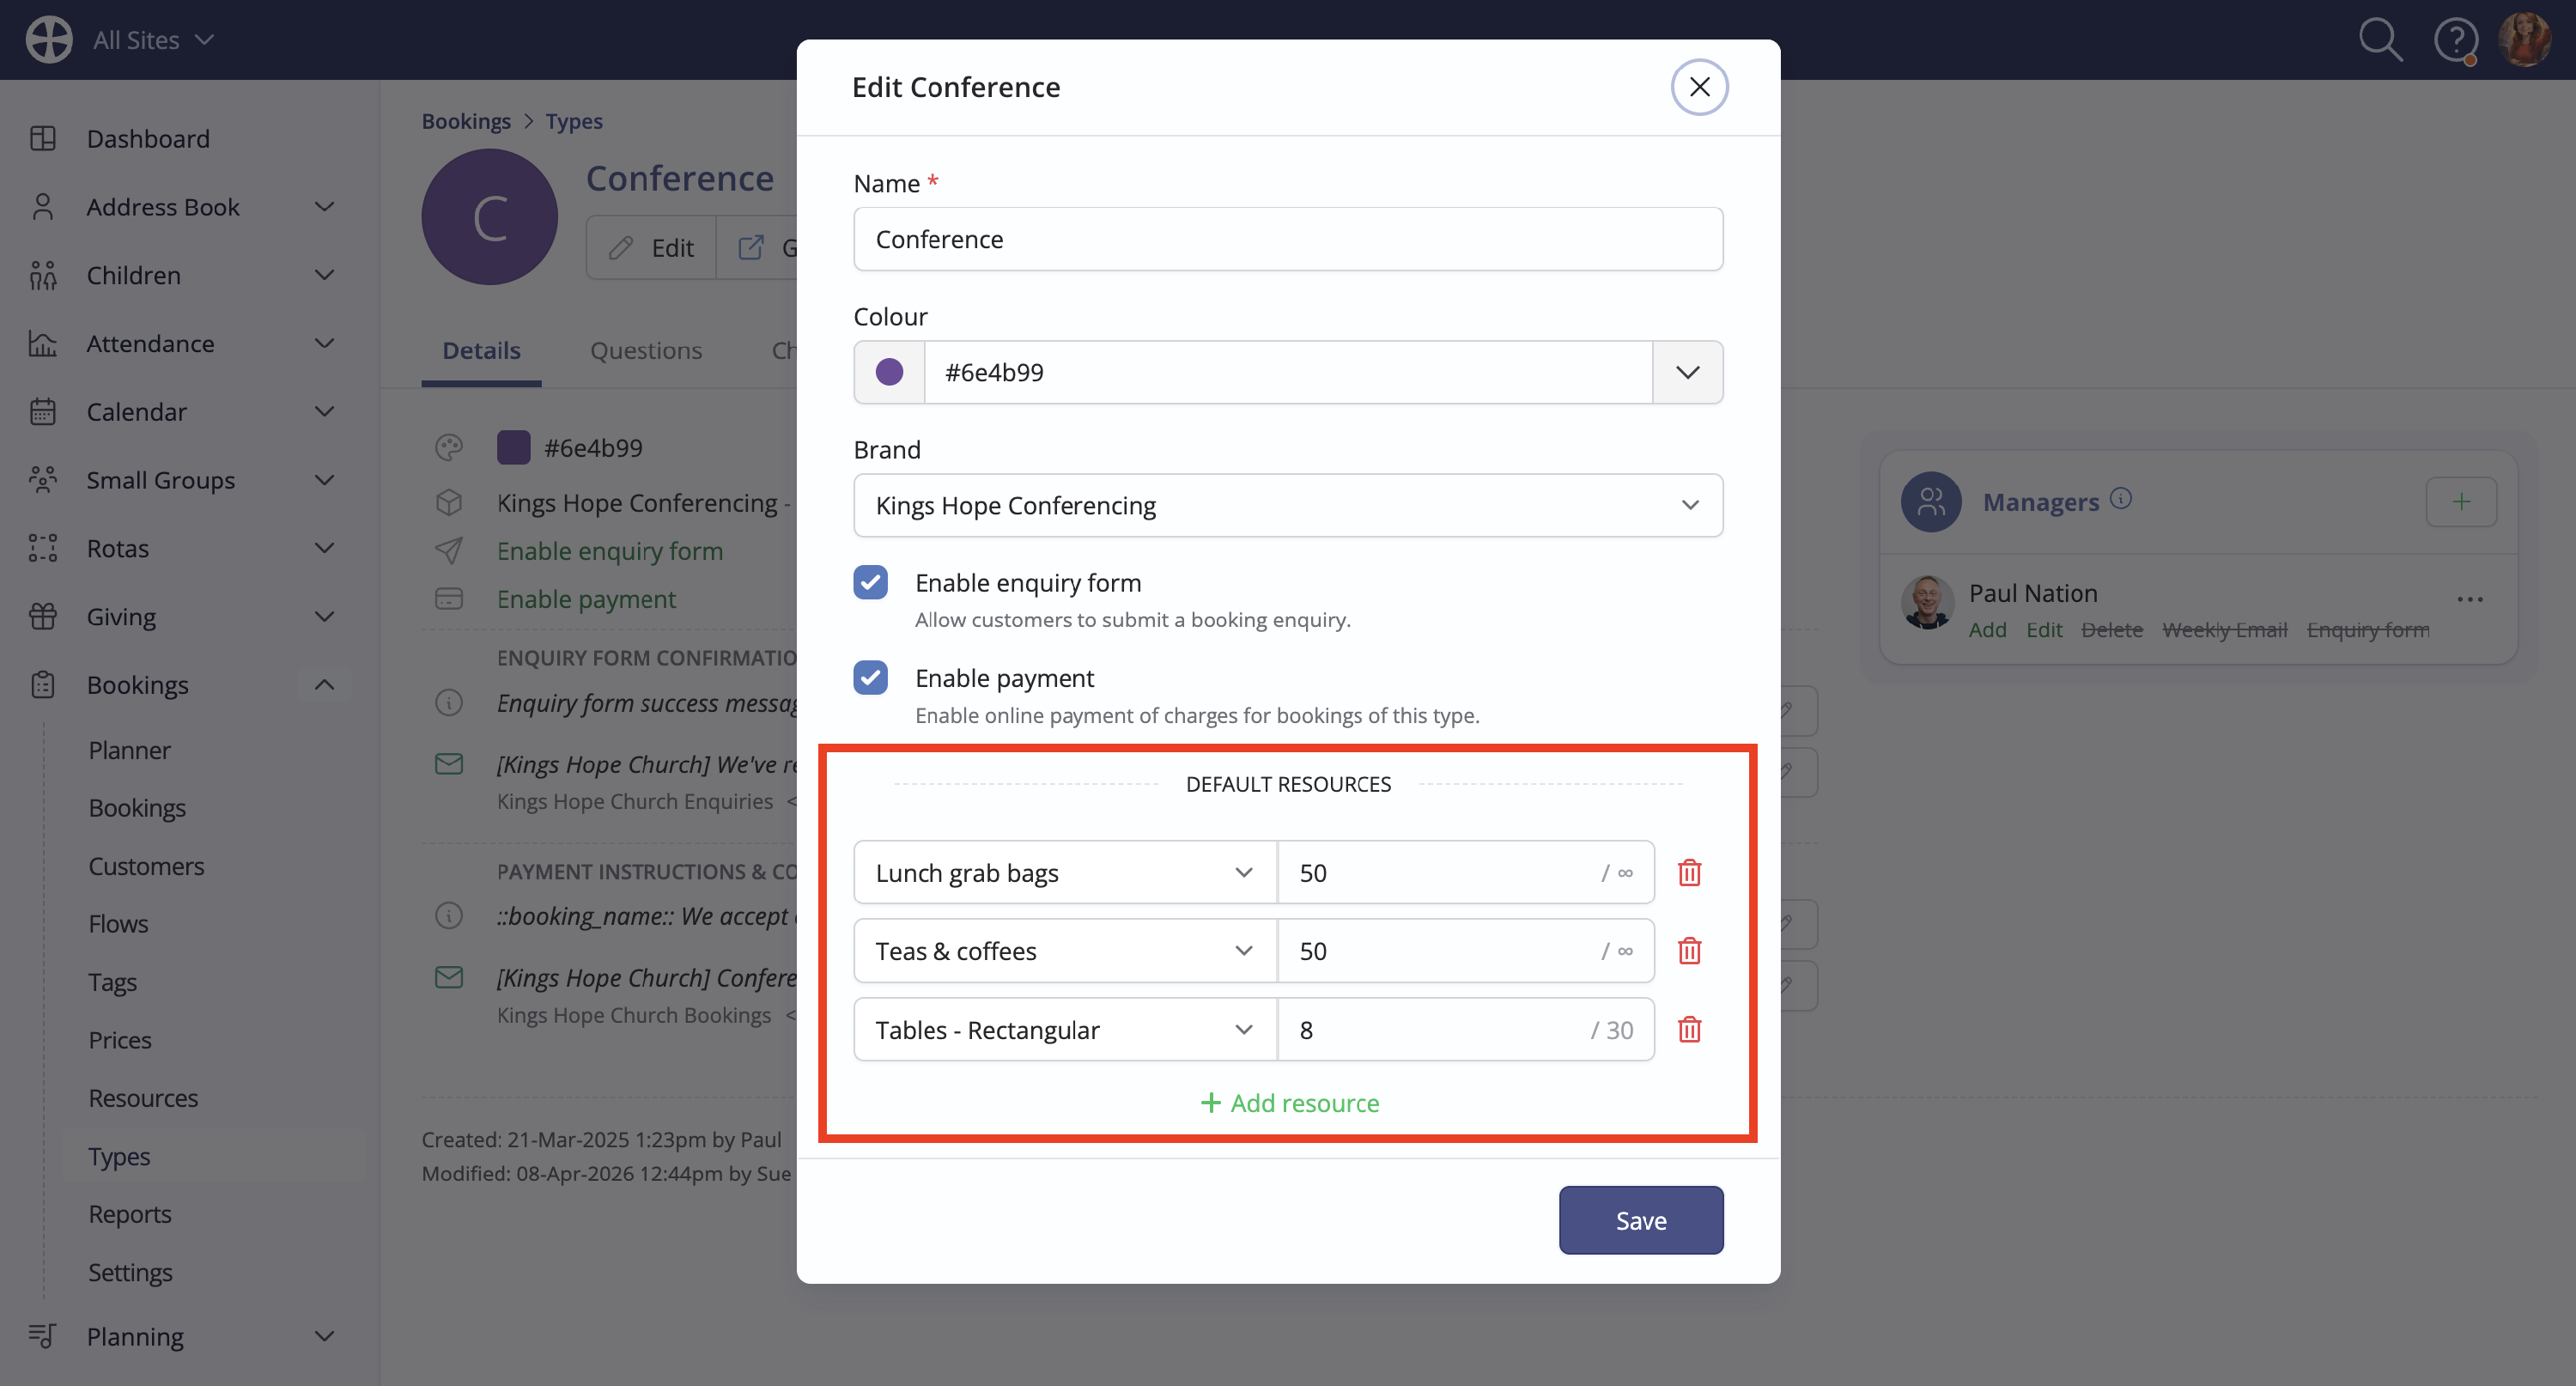Click the purple colour swatch circle
The image size is (2576, 1386).
pyautogui.click(x=889, y=372)
